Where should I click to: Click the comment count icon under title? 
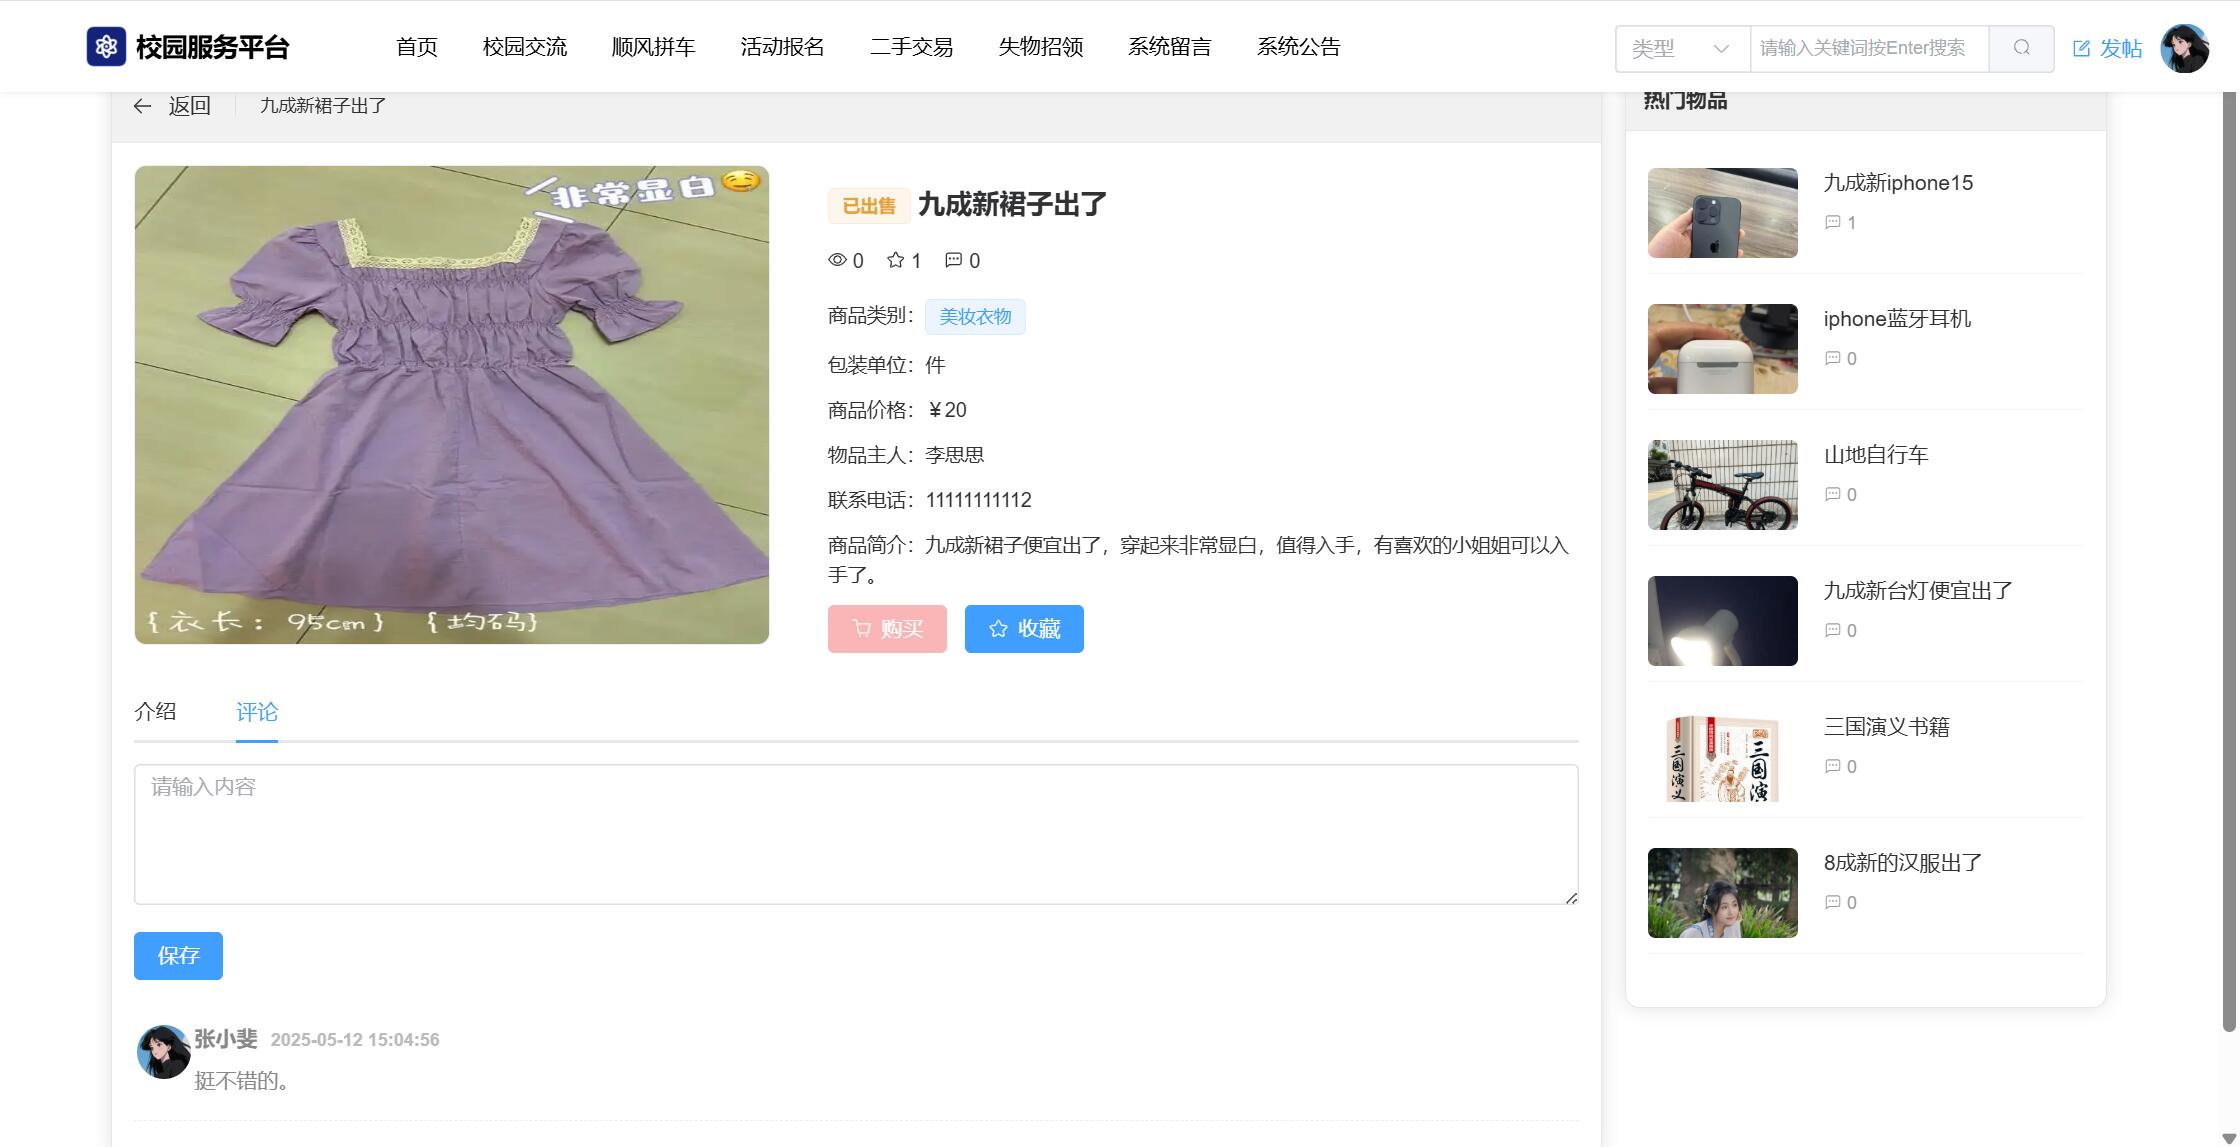coord(953,260)
